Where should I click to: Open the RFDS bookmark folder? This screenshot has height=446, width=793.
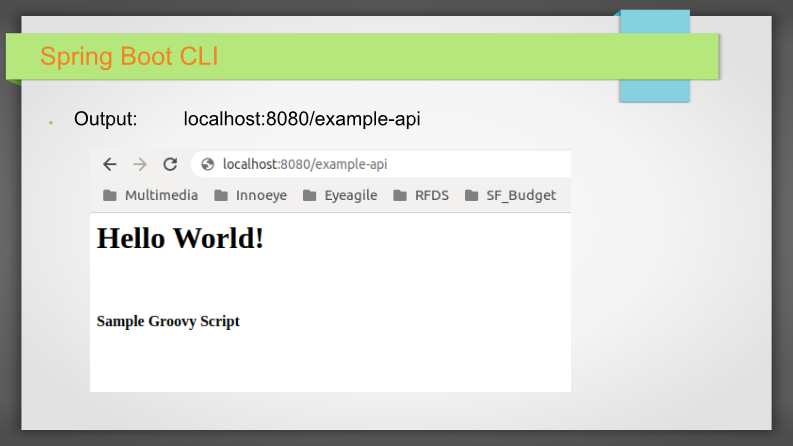(421, 195)
